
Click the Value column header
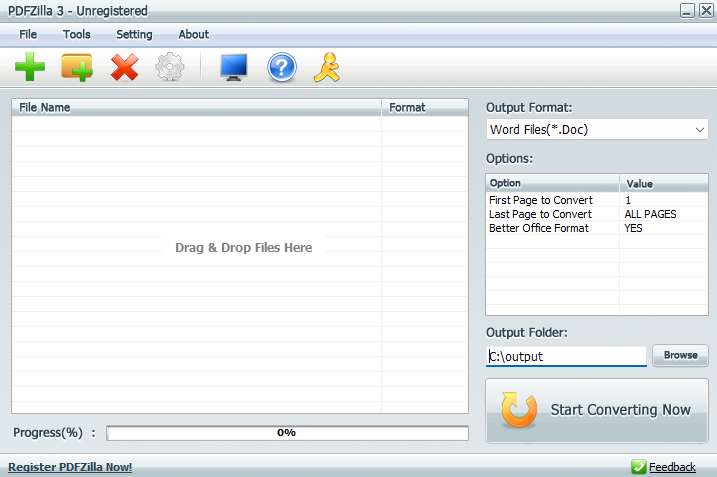click(664, 183)
